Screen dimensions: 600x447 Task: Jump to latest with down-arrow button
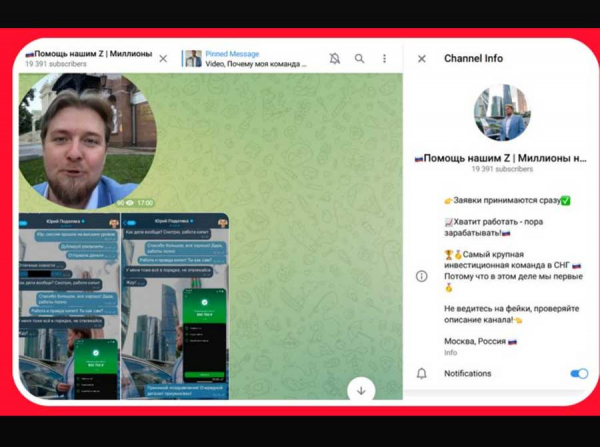361,389
